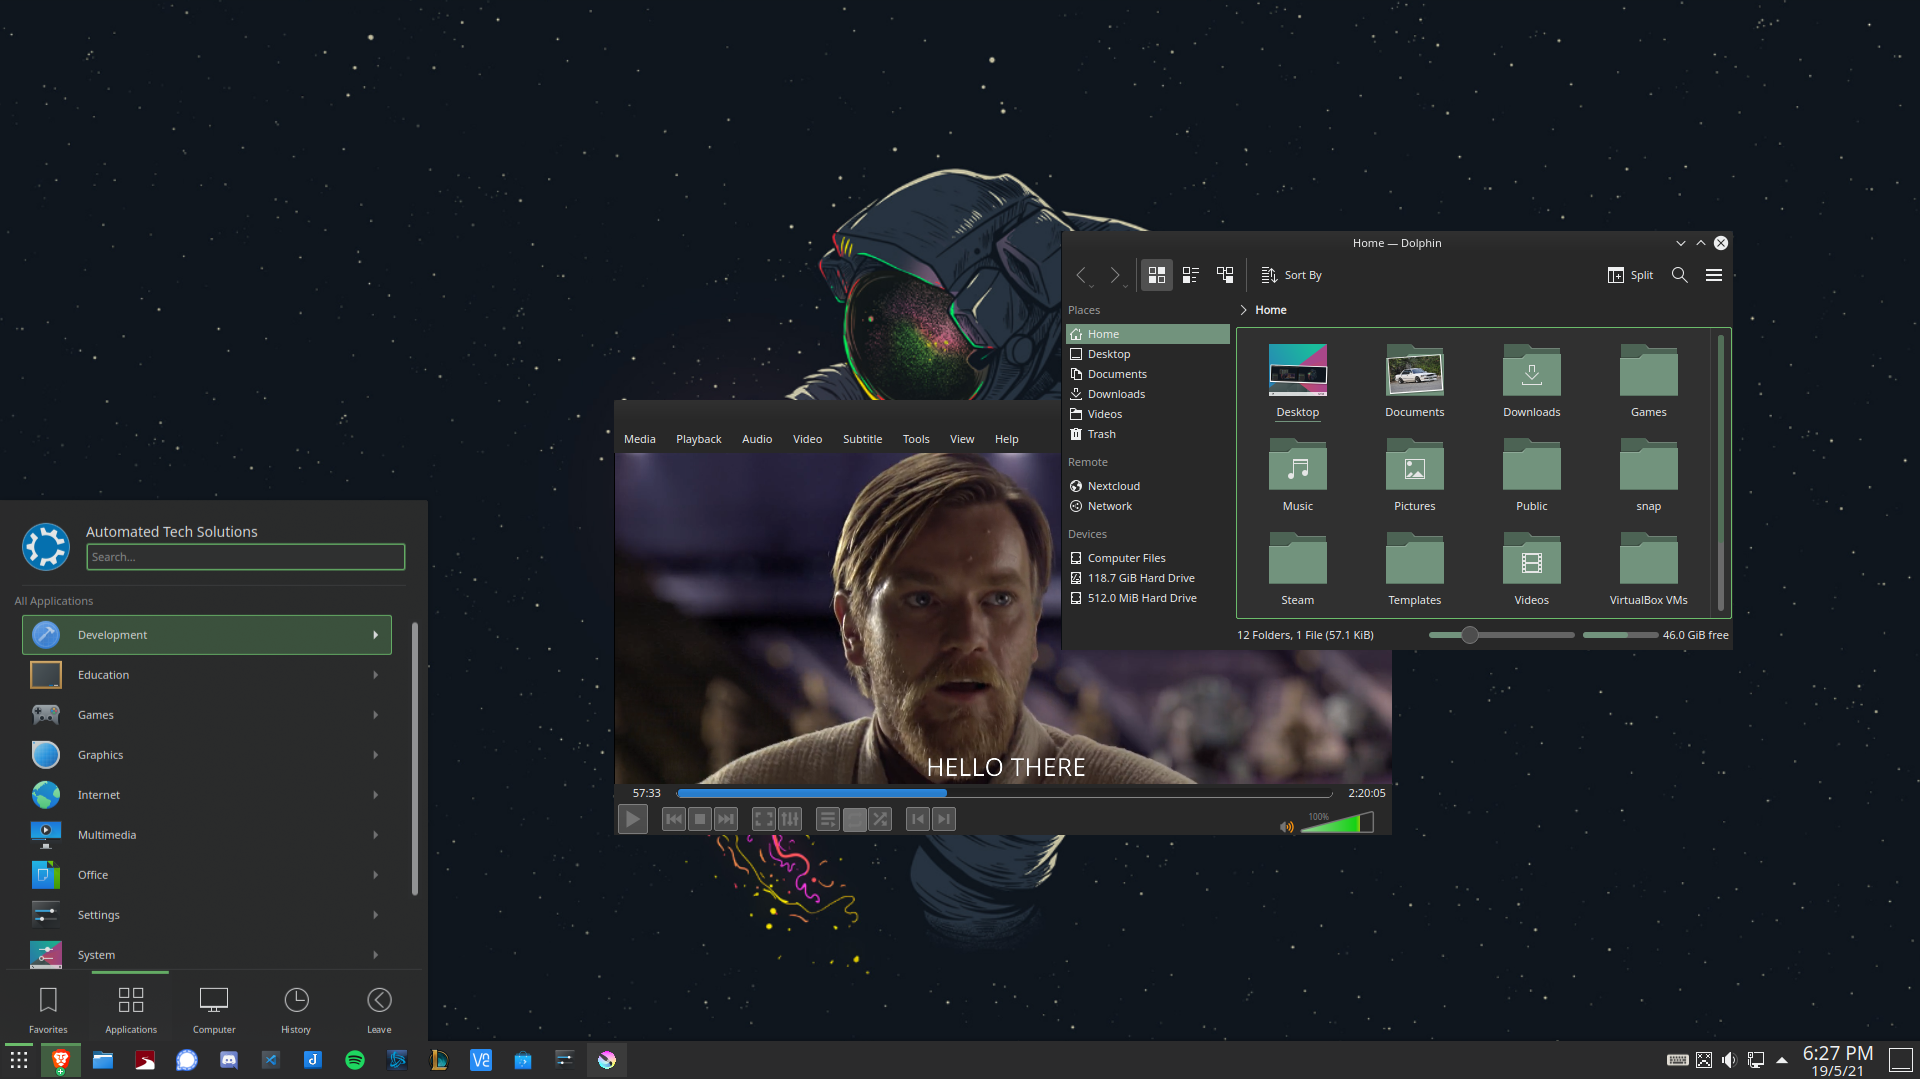Screen dimensions: 1920x1079
Task: Click the launcher search field
Action: coord(245,557)
